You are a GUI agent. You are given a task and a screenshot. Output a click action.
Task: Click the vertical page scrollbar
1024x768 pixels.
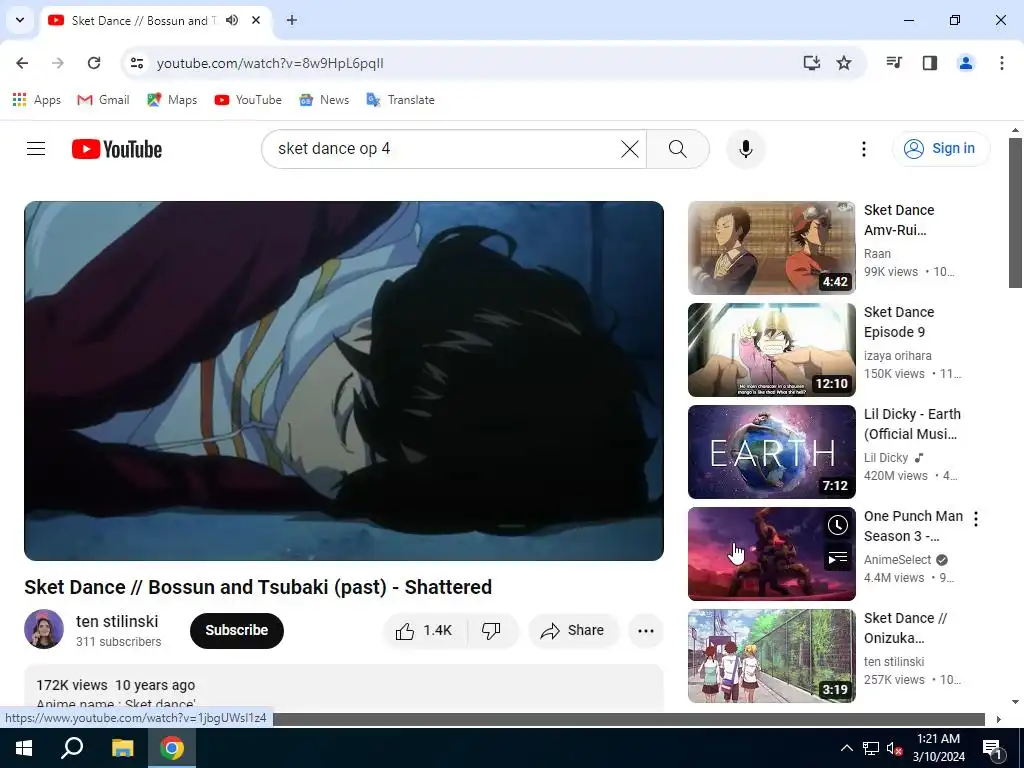[1015, 212]
